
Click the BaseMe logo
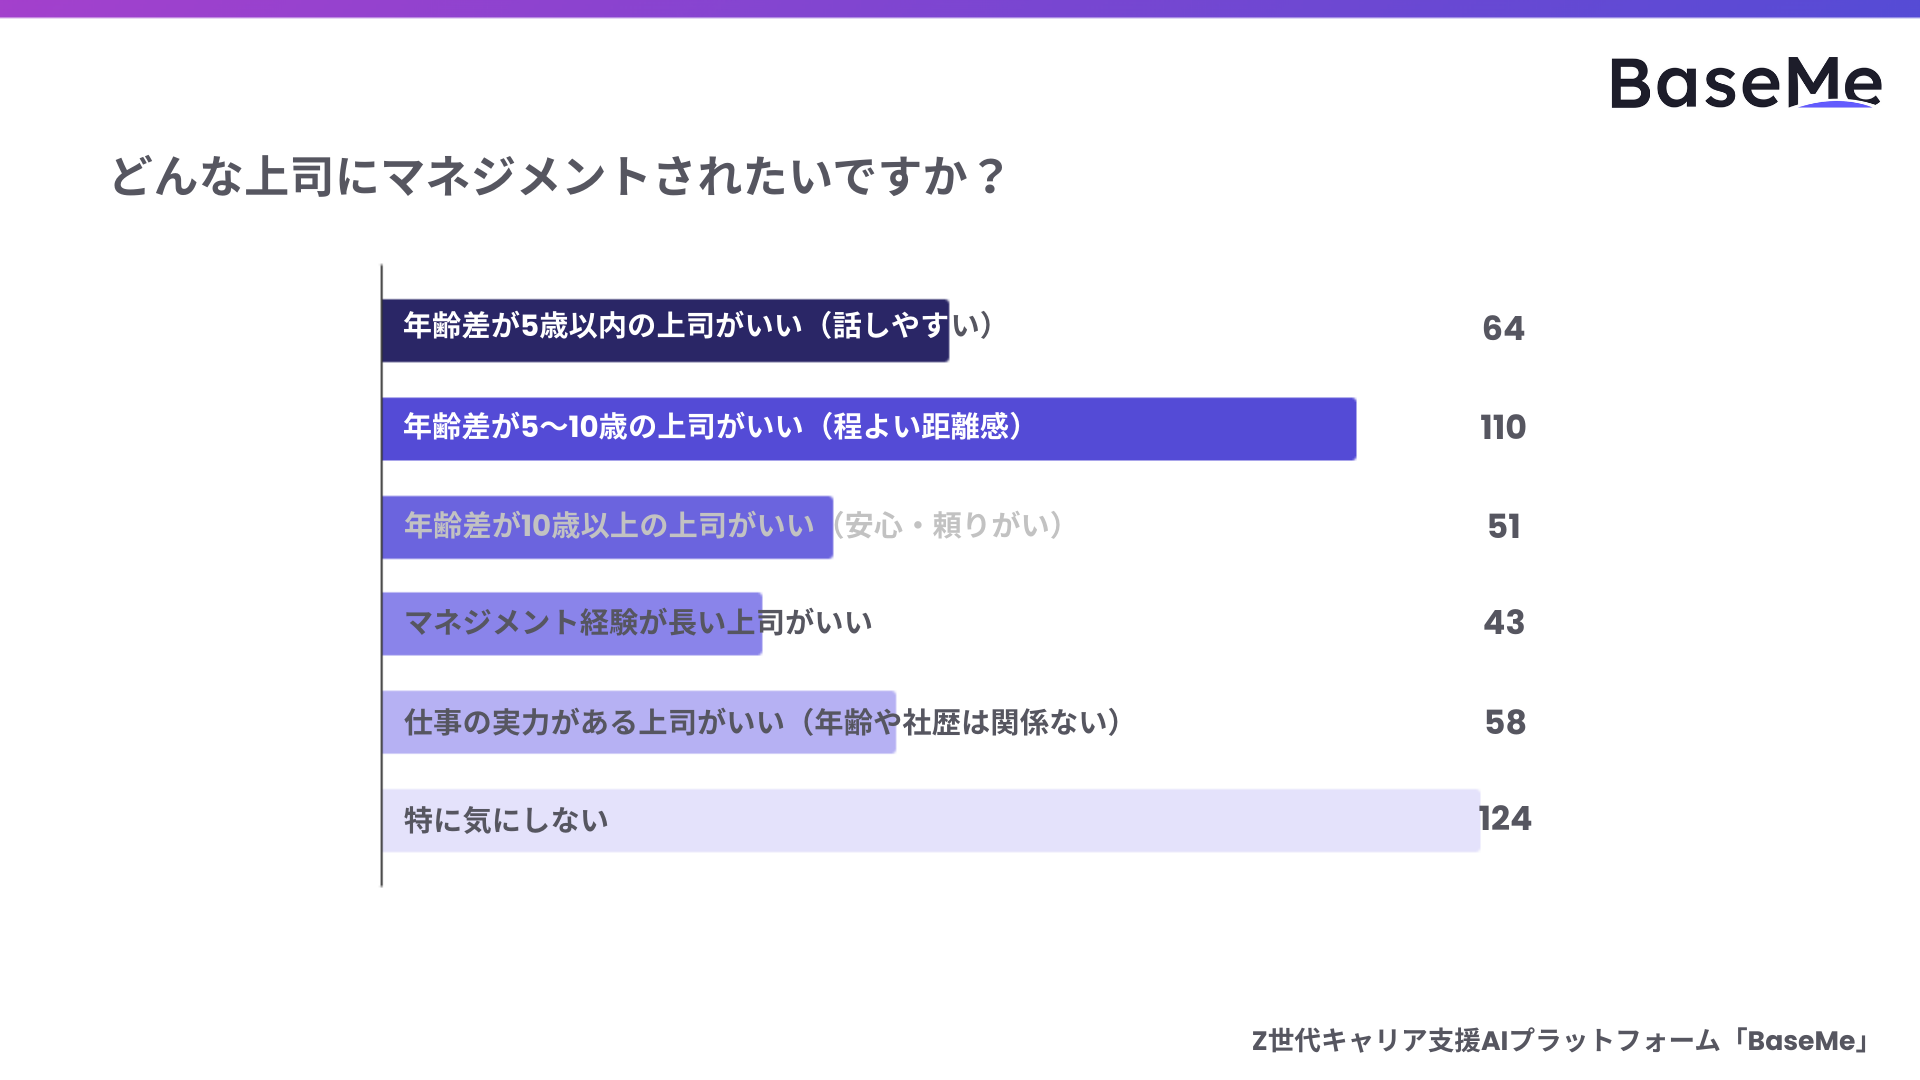(1745, 83)
